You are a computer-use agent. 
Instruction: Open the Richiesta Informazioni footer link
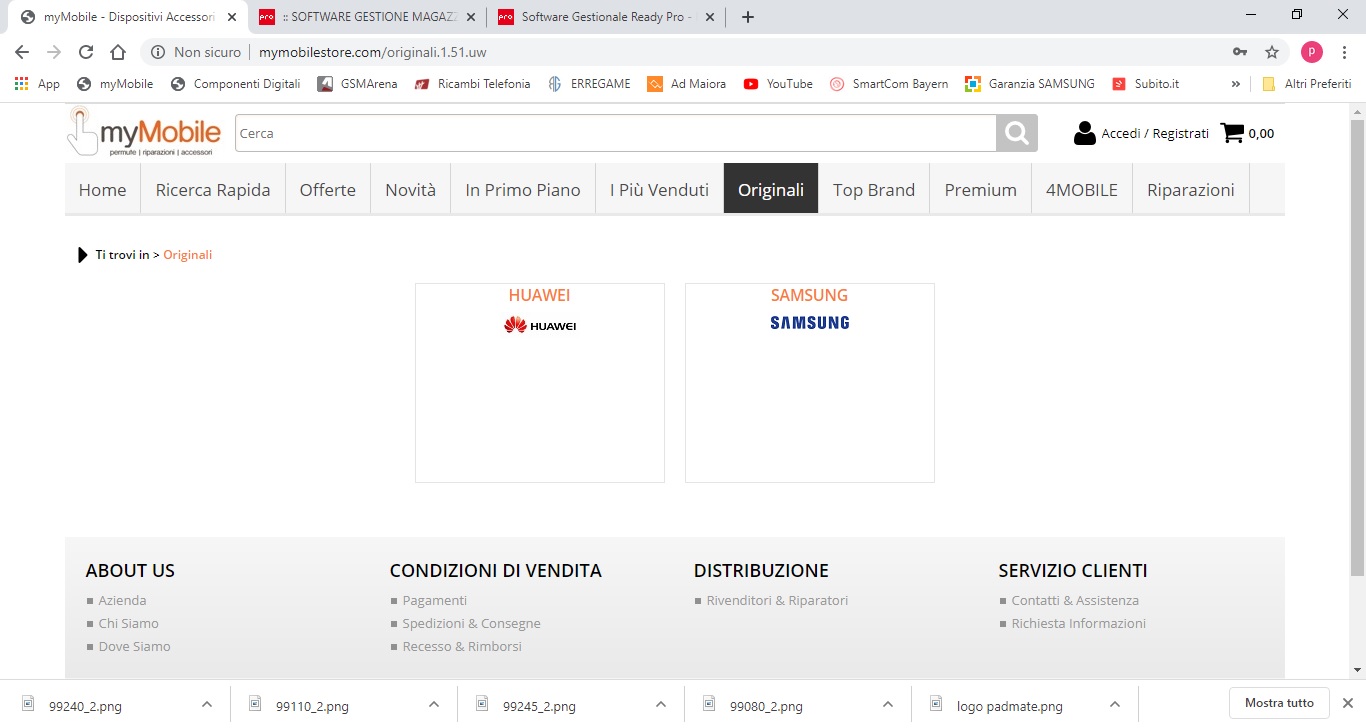click(x=1079, y=623)
